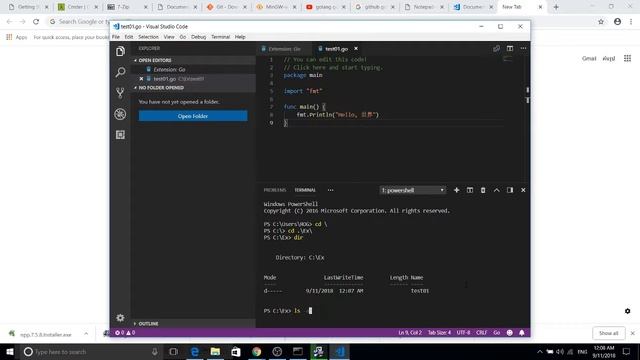Split the terminal
The width and height of the screenshot is (640, 360).
pyautogui.click(x=470, y=190)
